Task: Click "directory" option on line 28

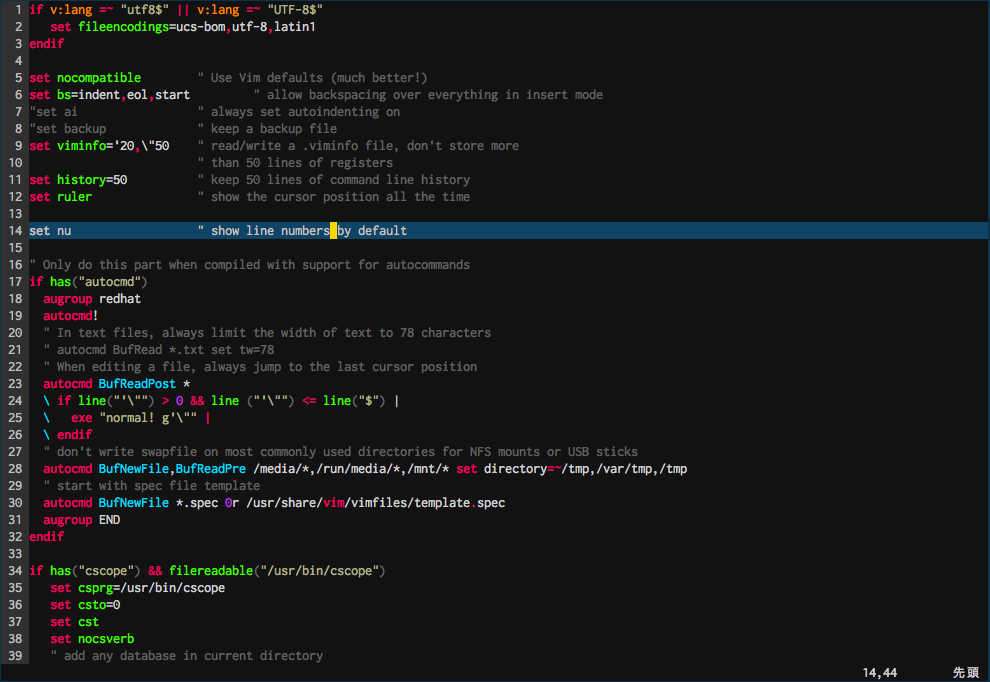Action: click(515, 469)
